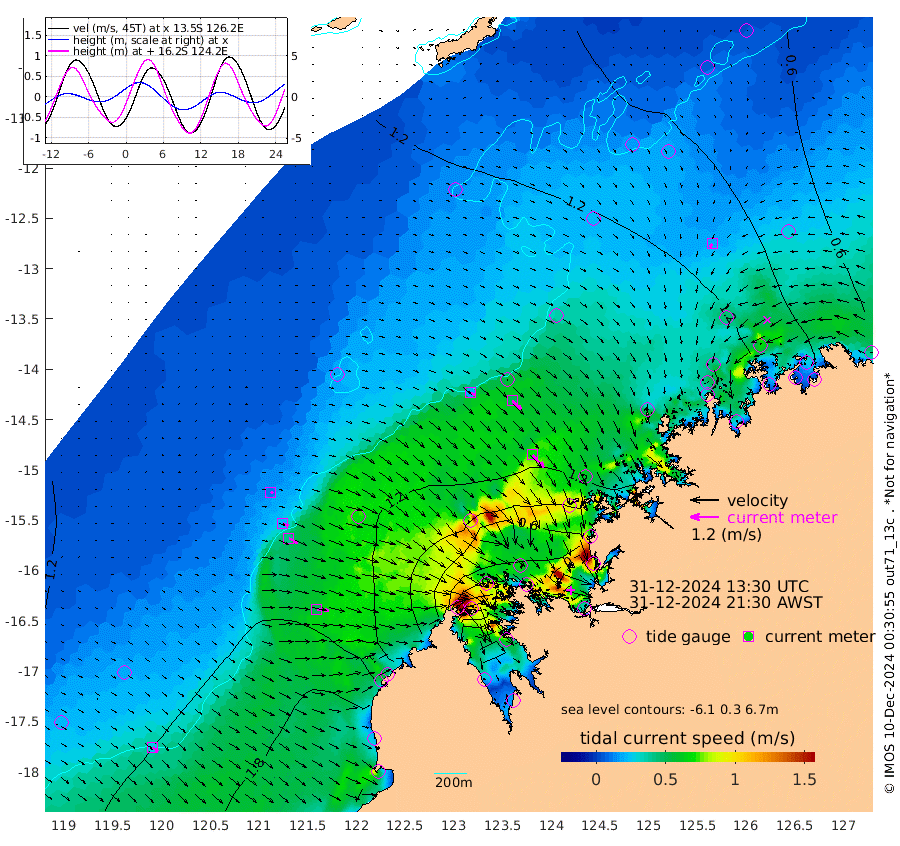The height and width of the screenshot is (846, 900).
Task: Click the 'current meter' label beside green square
Action: pyautogui.click(x=820, y=637)
